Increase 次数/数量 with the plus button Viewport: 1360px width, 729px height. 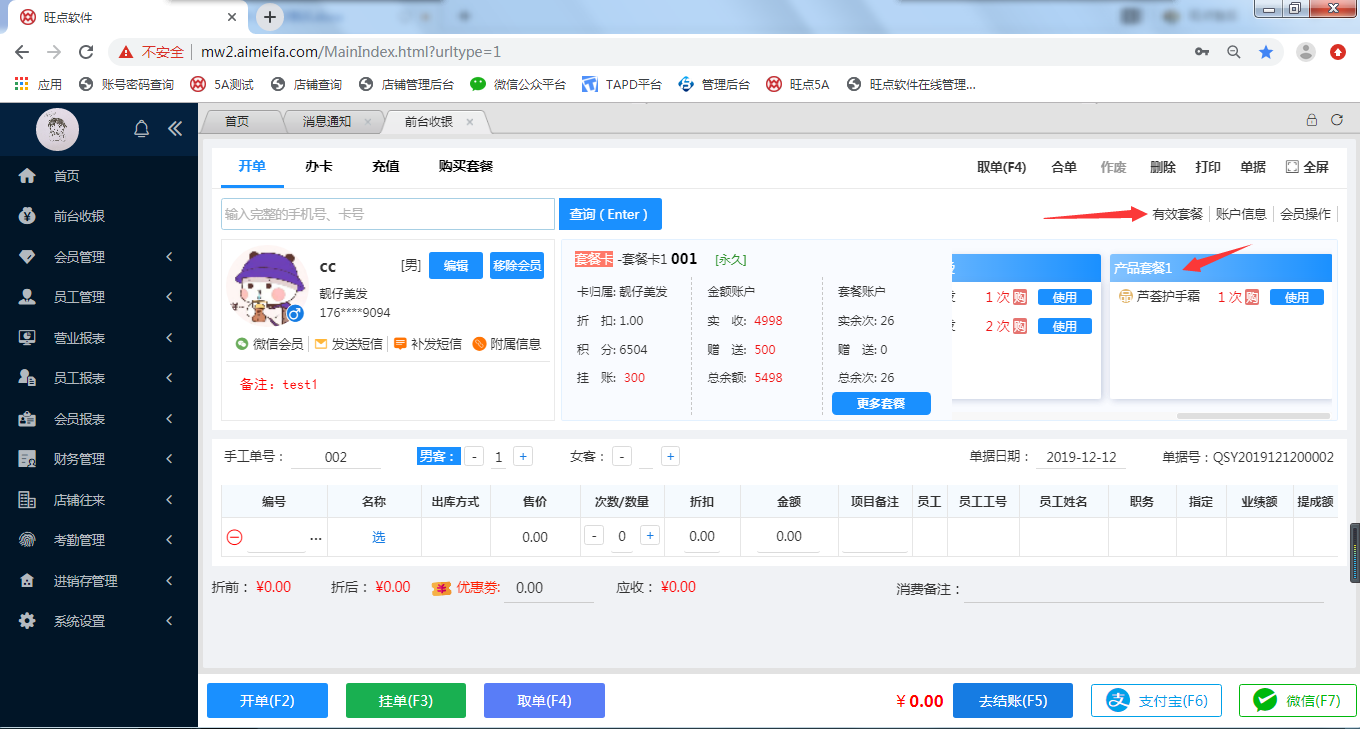[650, 536]
